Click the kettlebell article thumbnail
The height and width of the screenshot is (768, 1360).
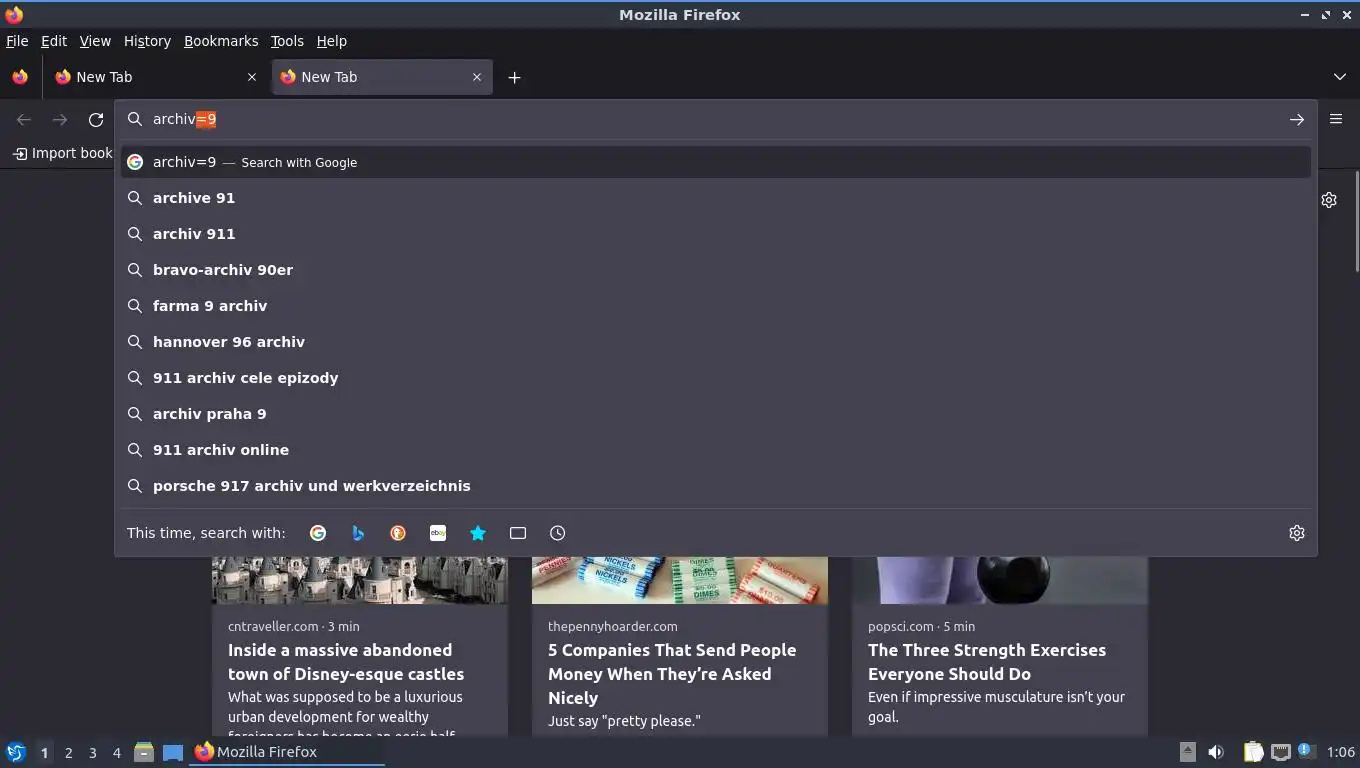pyautogui.click(x=1000, y=580)
